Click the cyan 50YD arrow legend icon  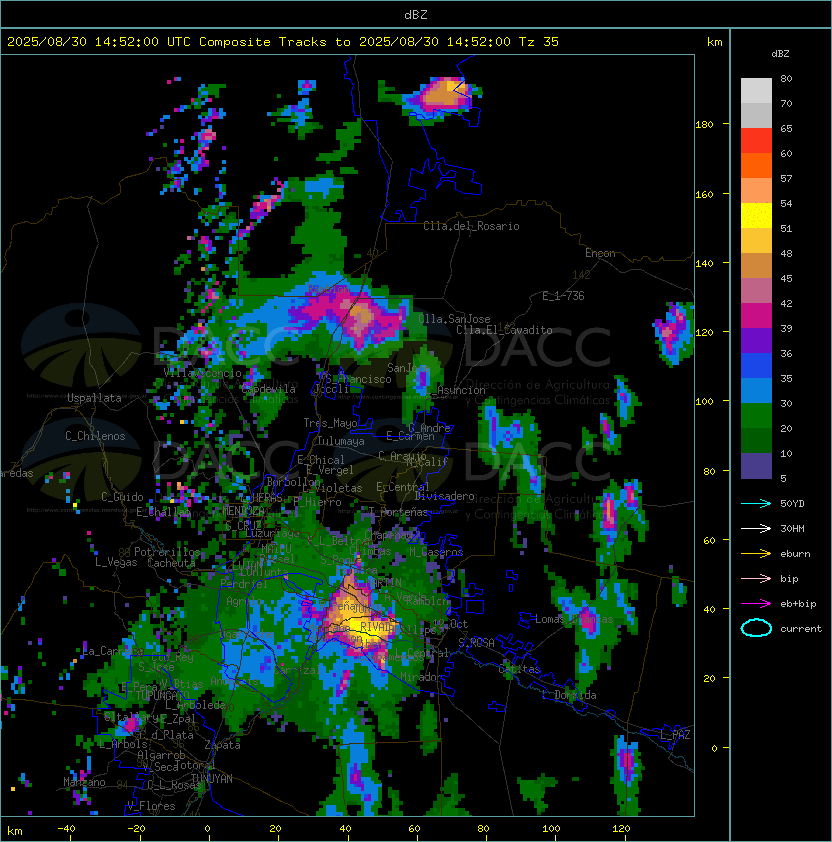[756, 504]
